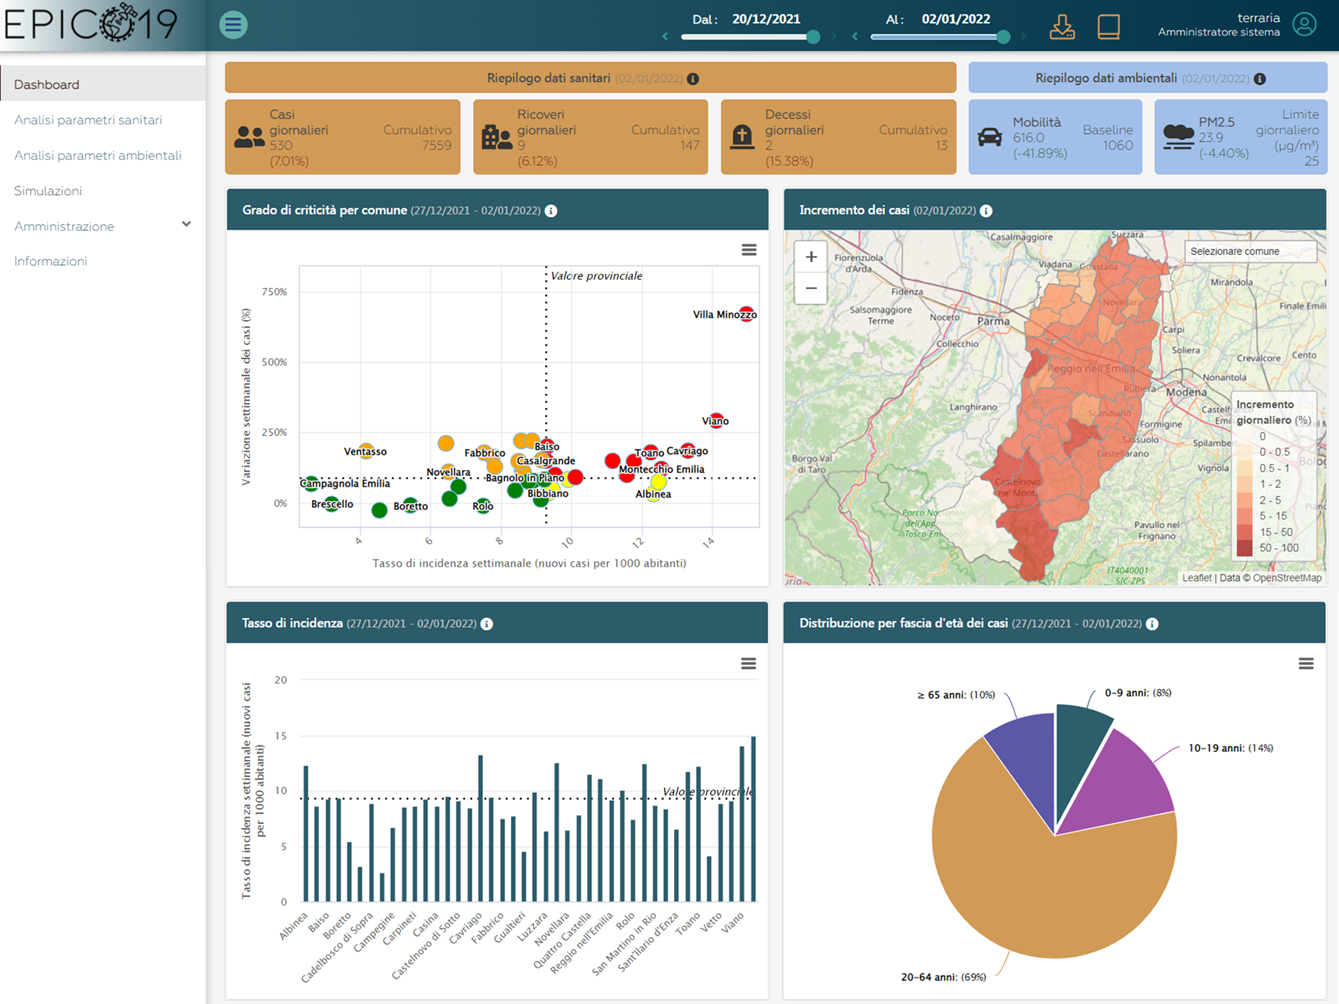This screenshot has height=1004, width=1339.
Task: Open the manual book icon
Action: click(1108, 26)
